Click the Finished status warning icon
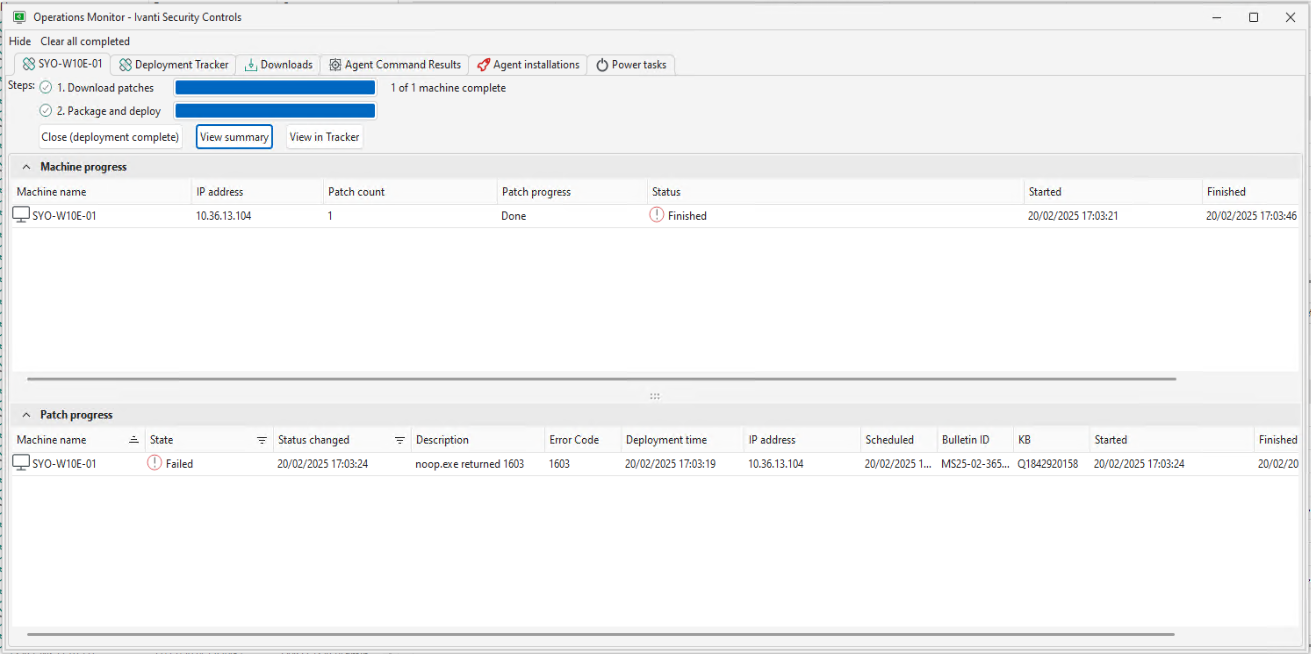The height and width of the screenshot is (654, 1311). click(x=656, y=215)
